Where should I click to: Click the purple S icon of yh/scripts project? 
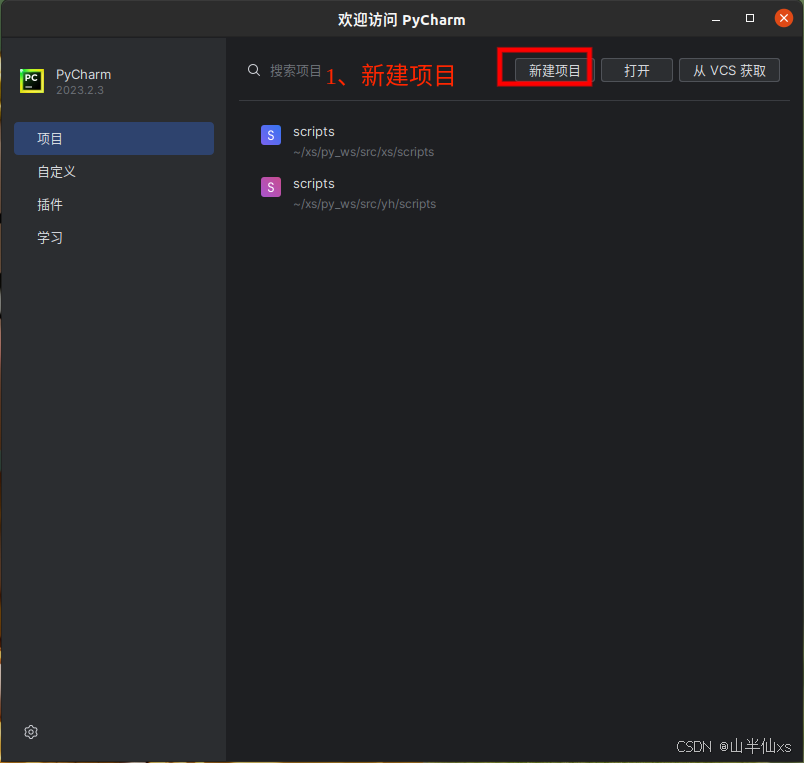[x=271, y=187]
